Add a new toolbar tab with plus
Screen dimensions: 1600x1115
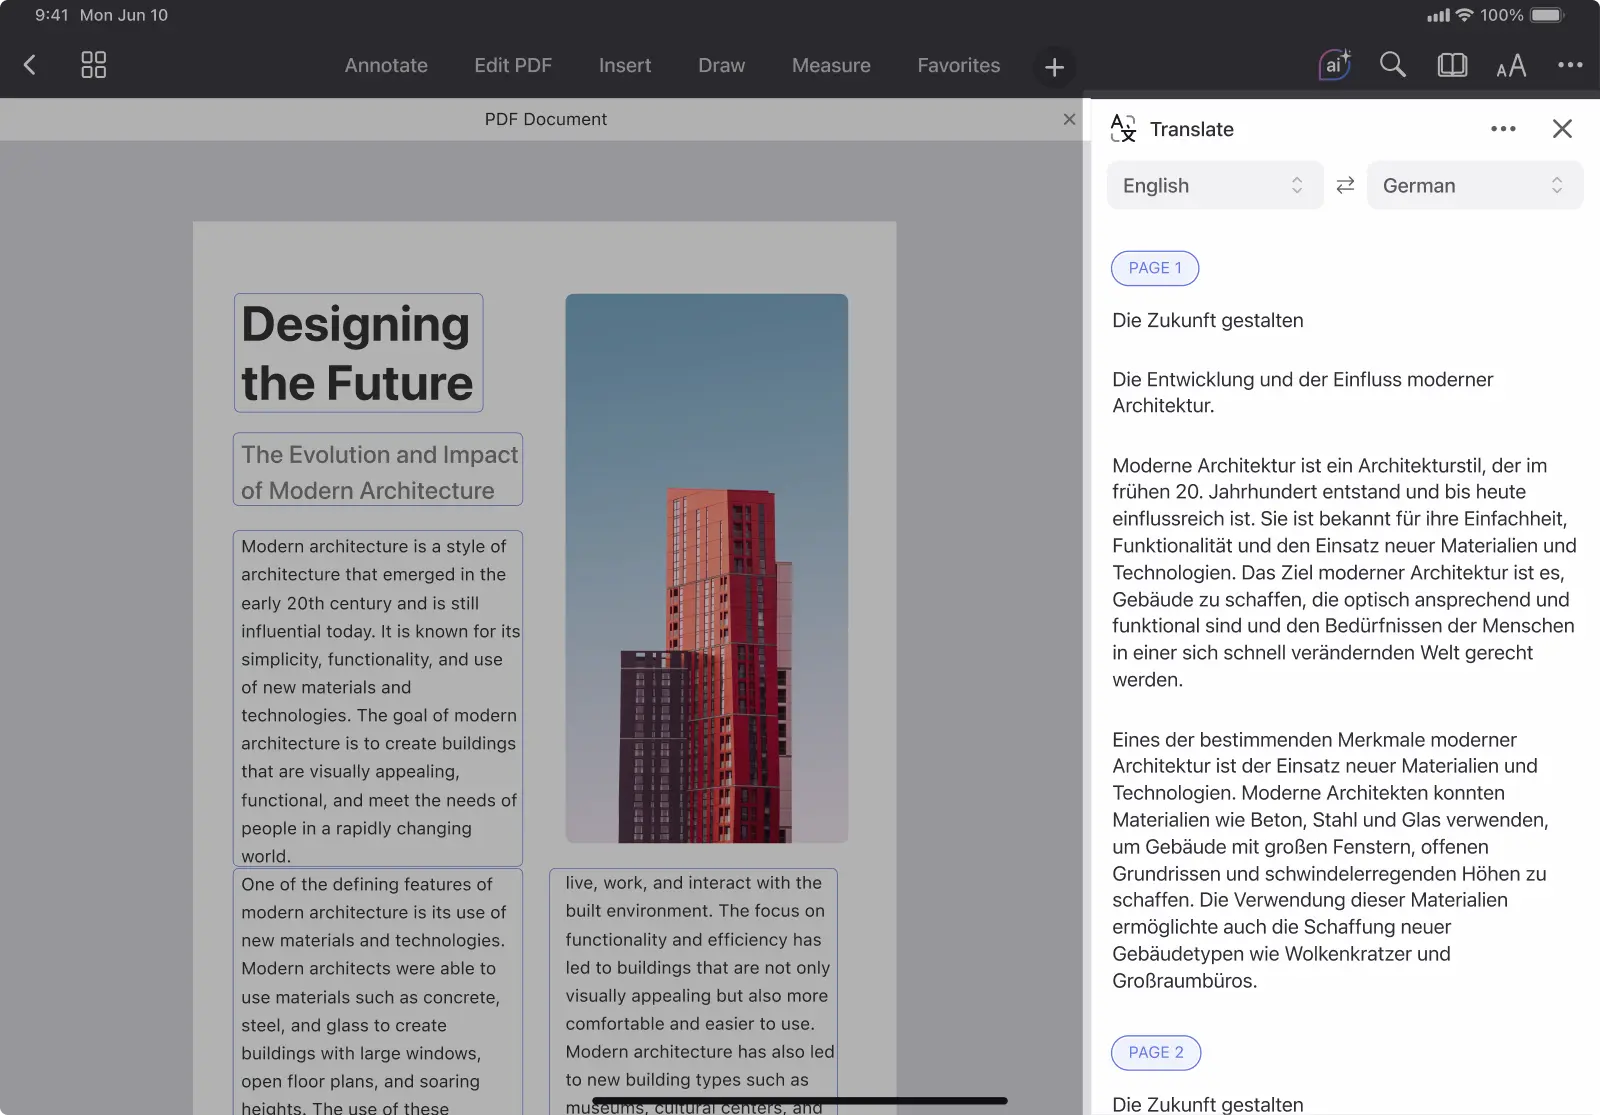(1054, 68)
